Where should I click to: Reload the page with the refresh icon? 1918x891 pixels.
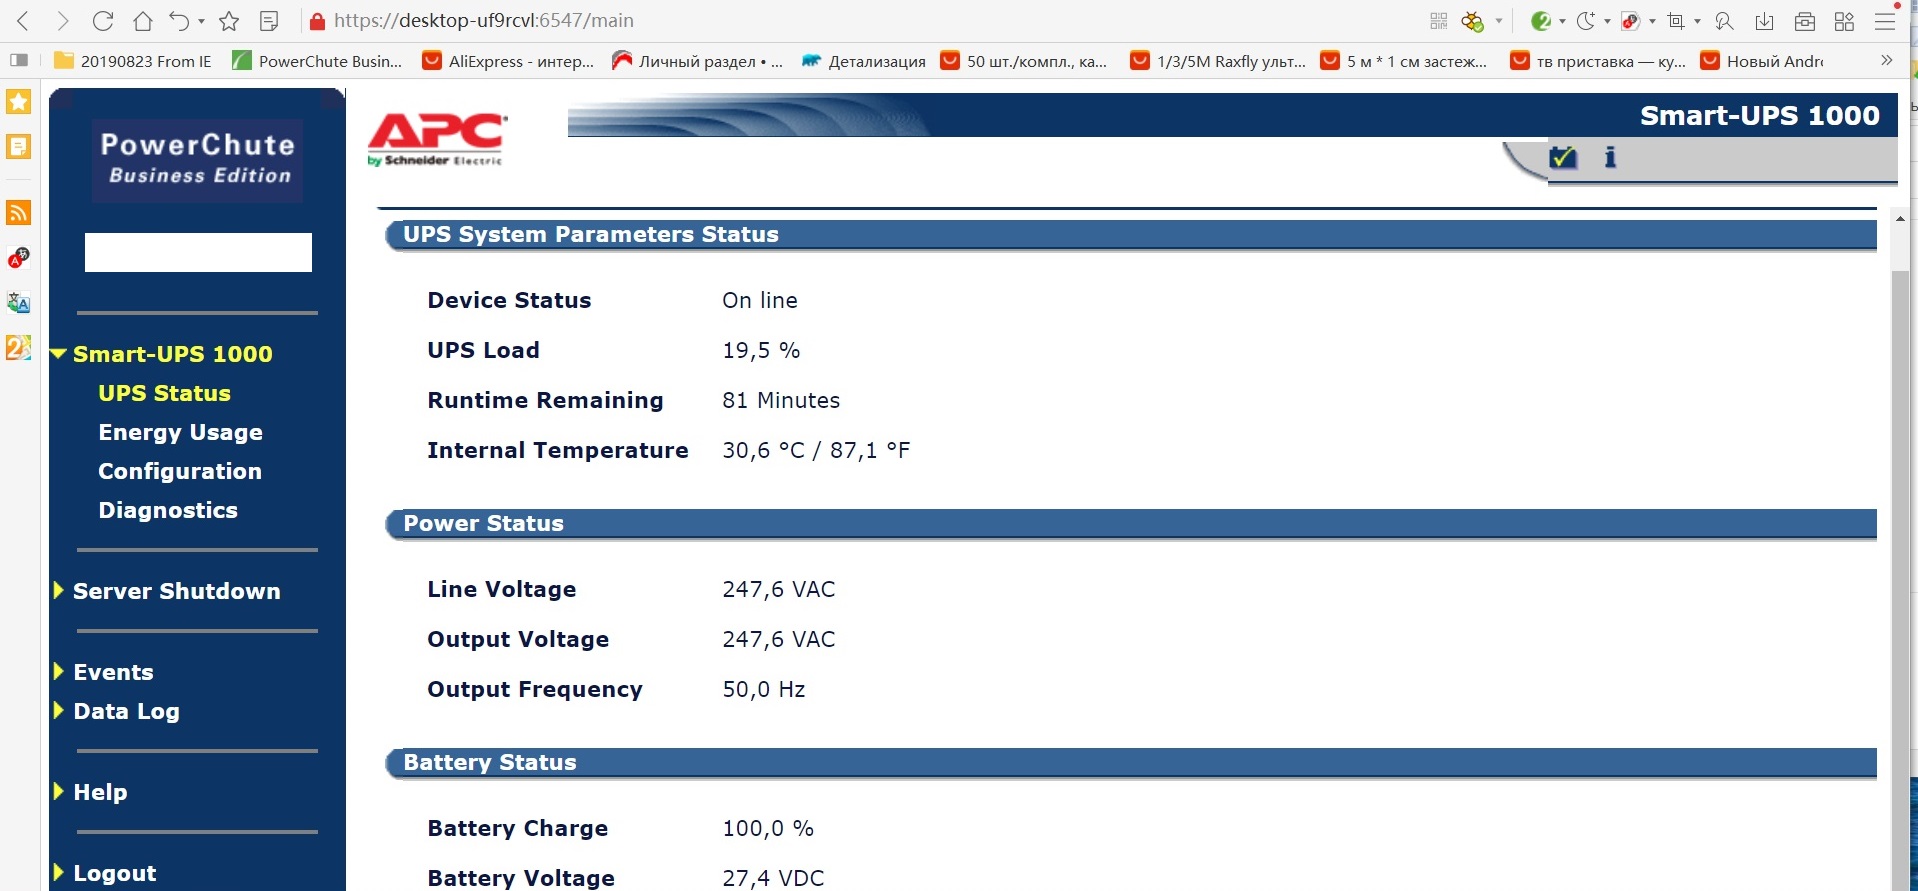click(103, 21)
